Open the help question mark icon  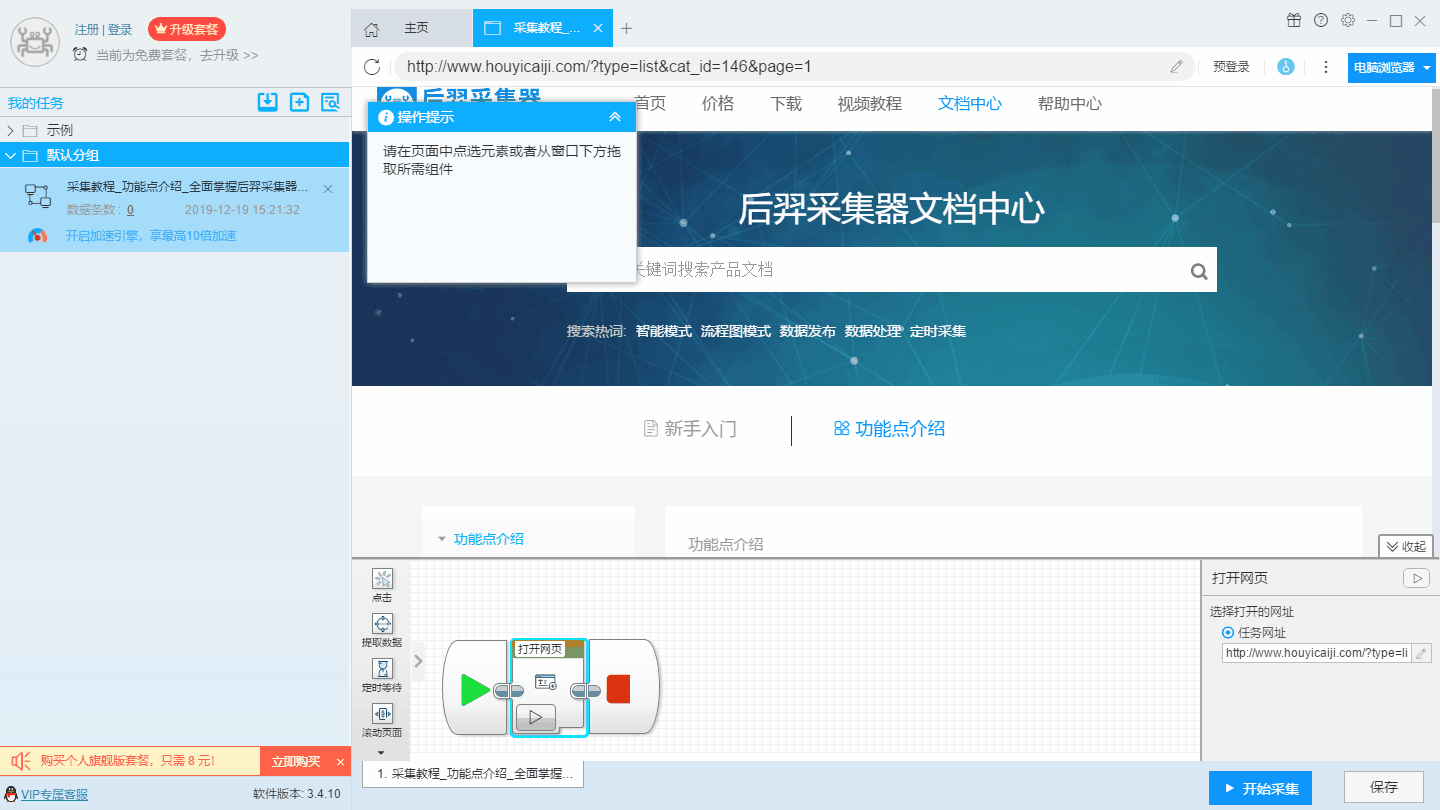click(1321, 20)
